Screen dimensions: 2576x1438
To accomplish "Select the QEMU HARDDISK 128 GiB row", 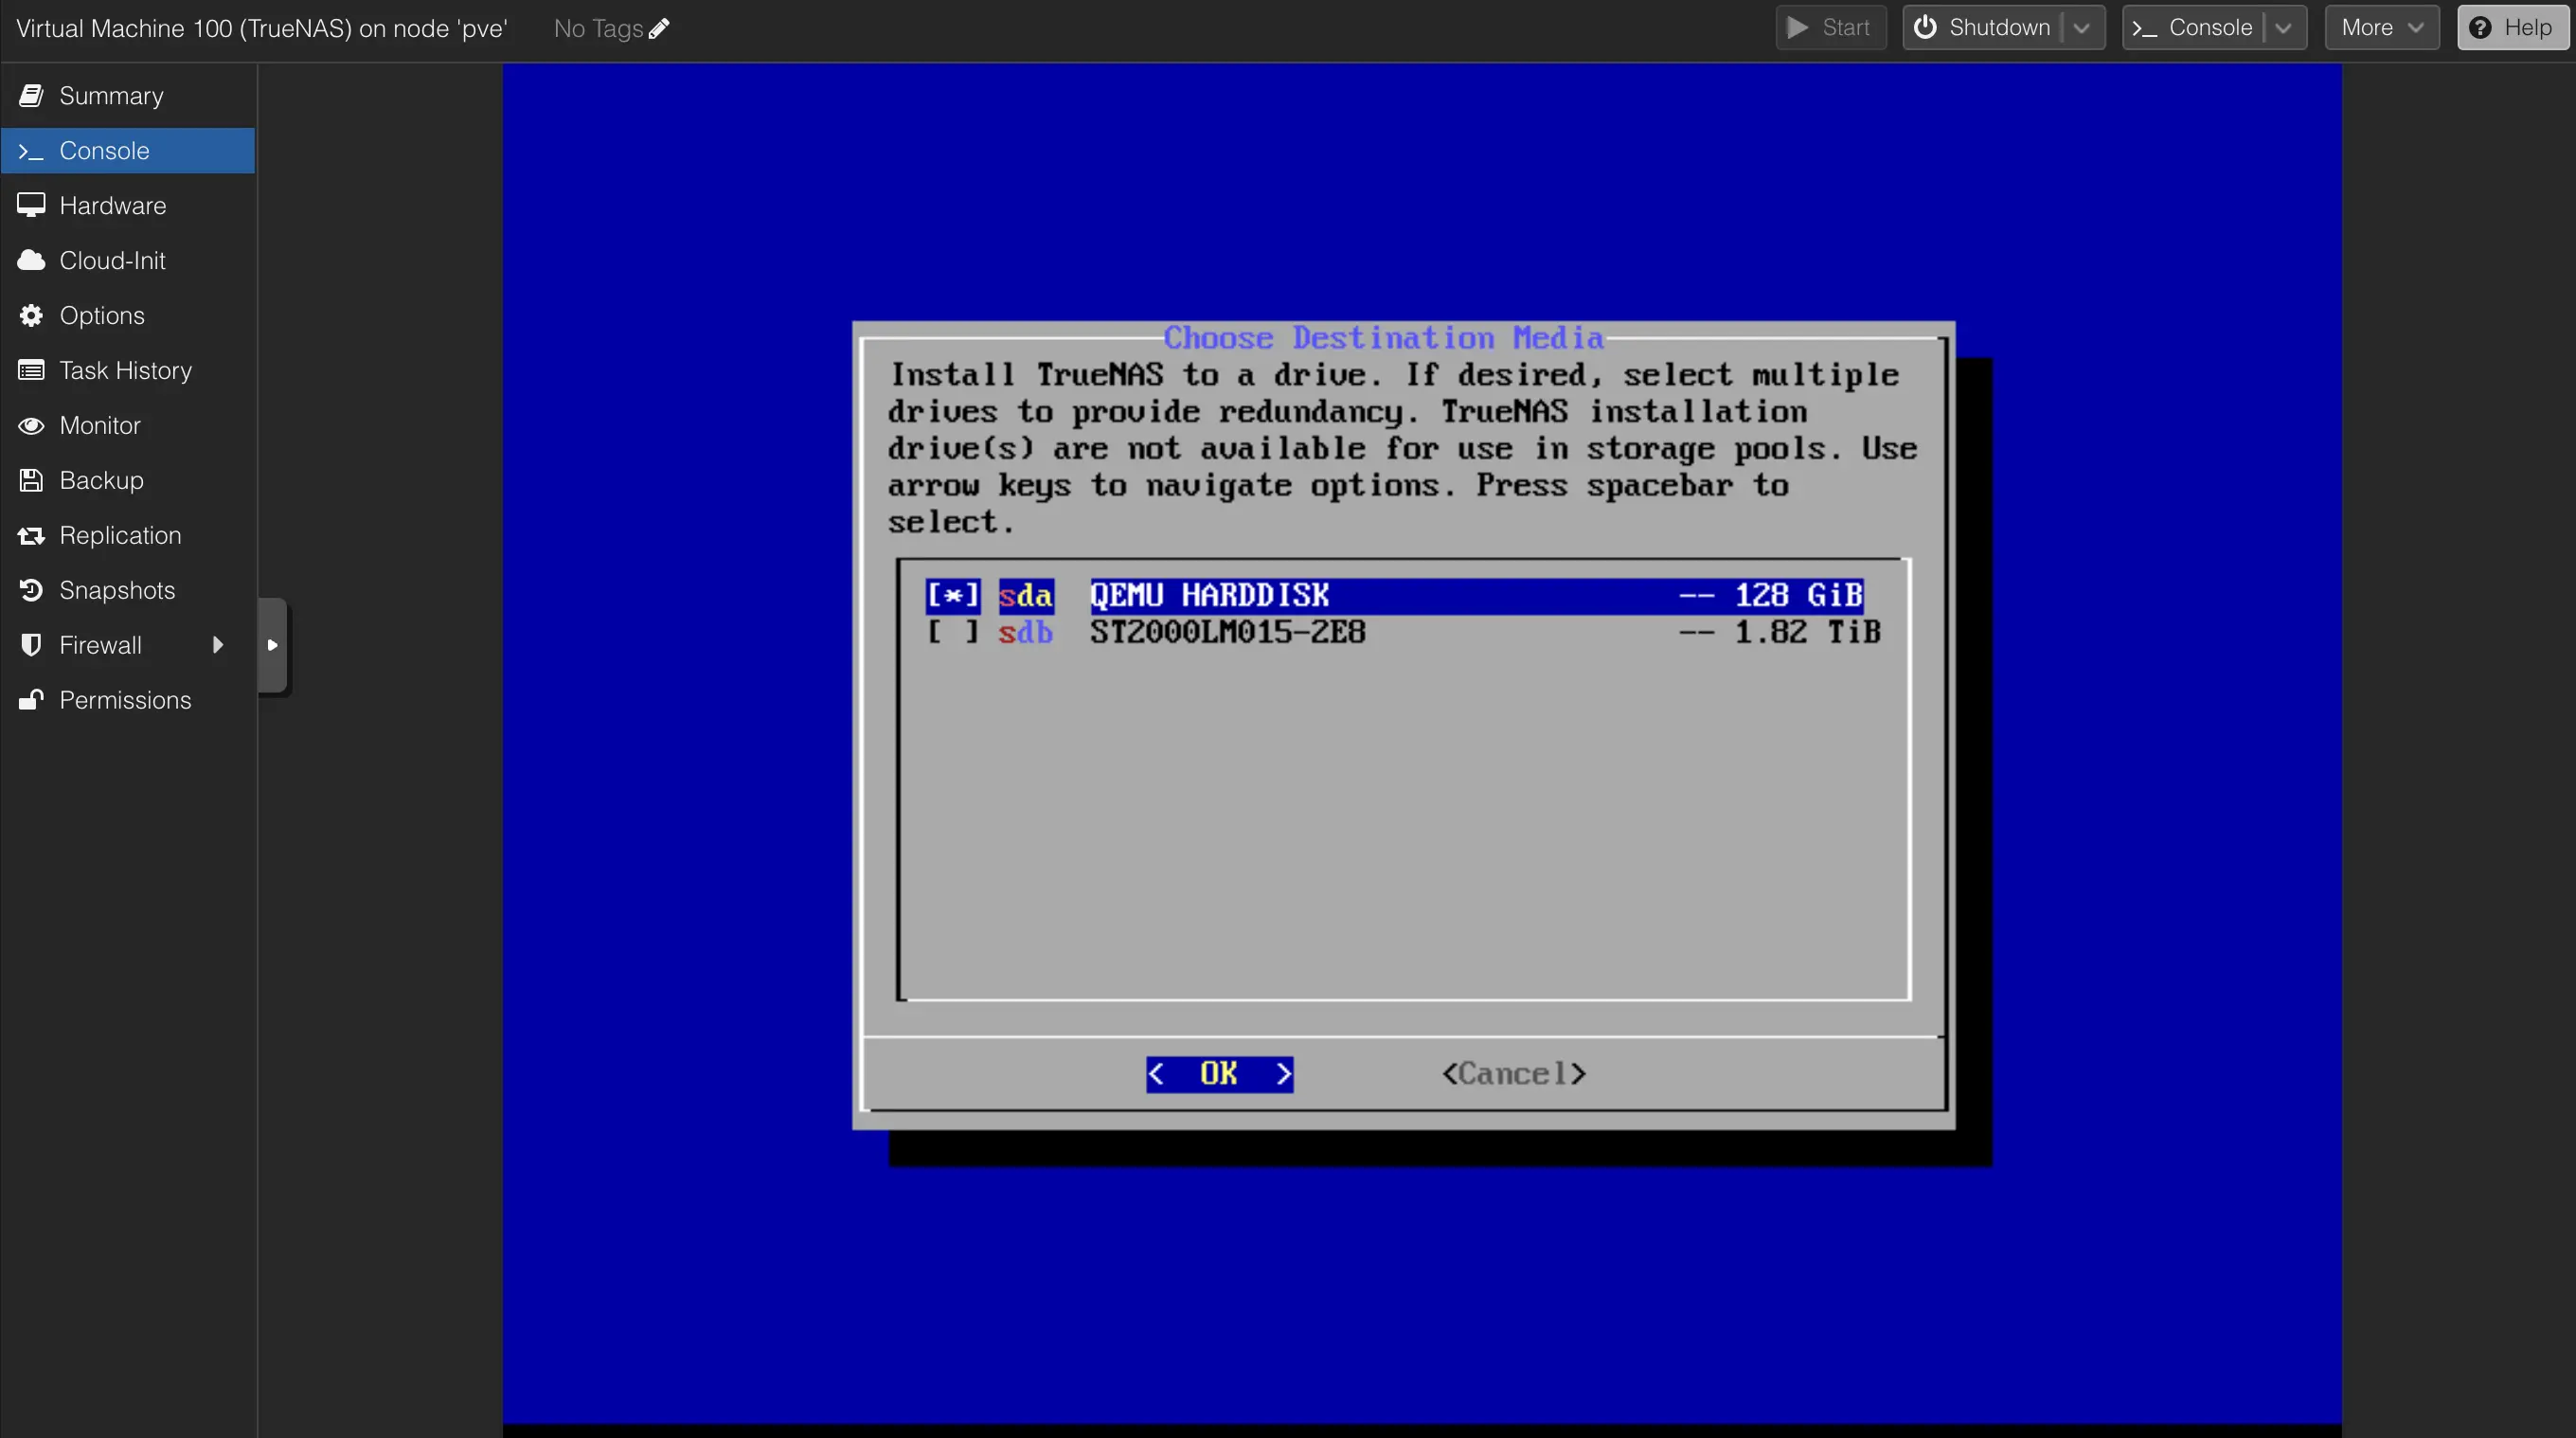I will pos(1395,596).
